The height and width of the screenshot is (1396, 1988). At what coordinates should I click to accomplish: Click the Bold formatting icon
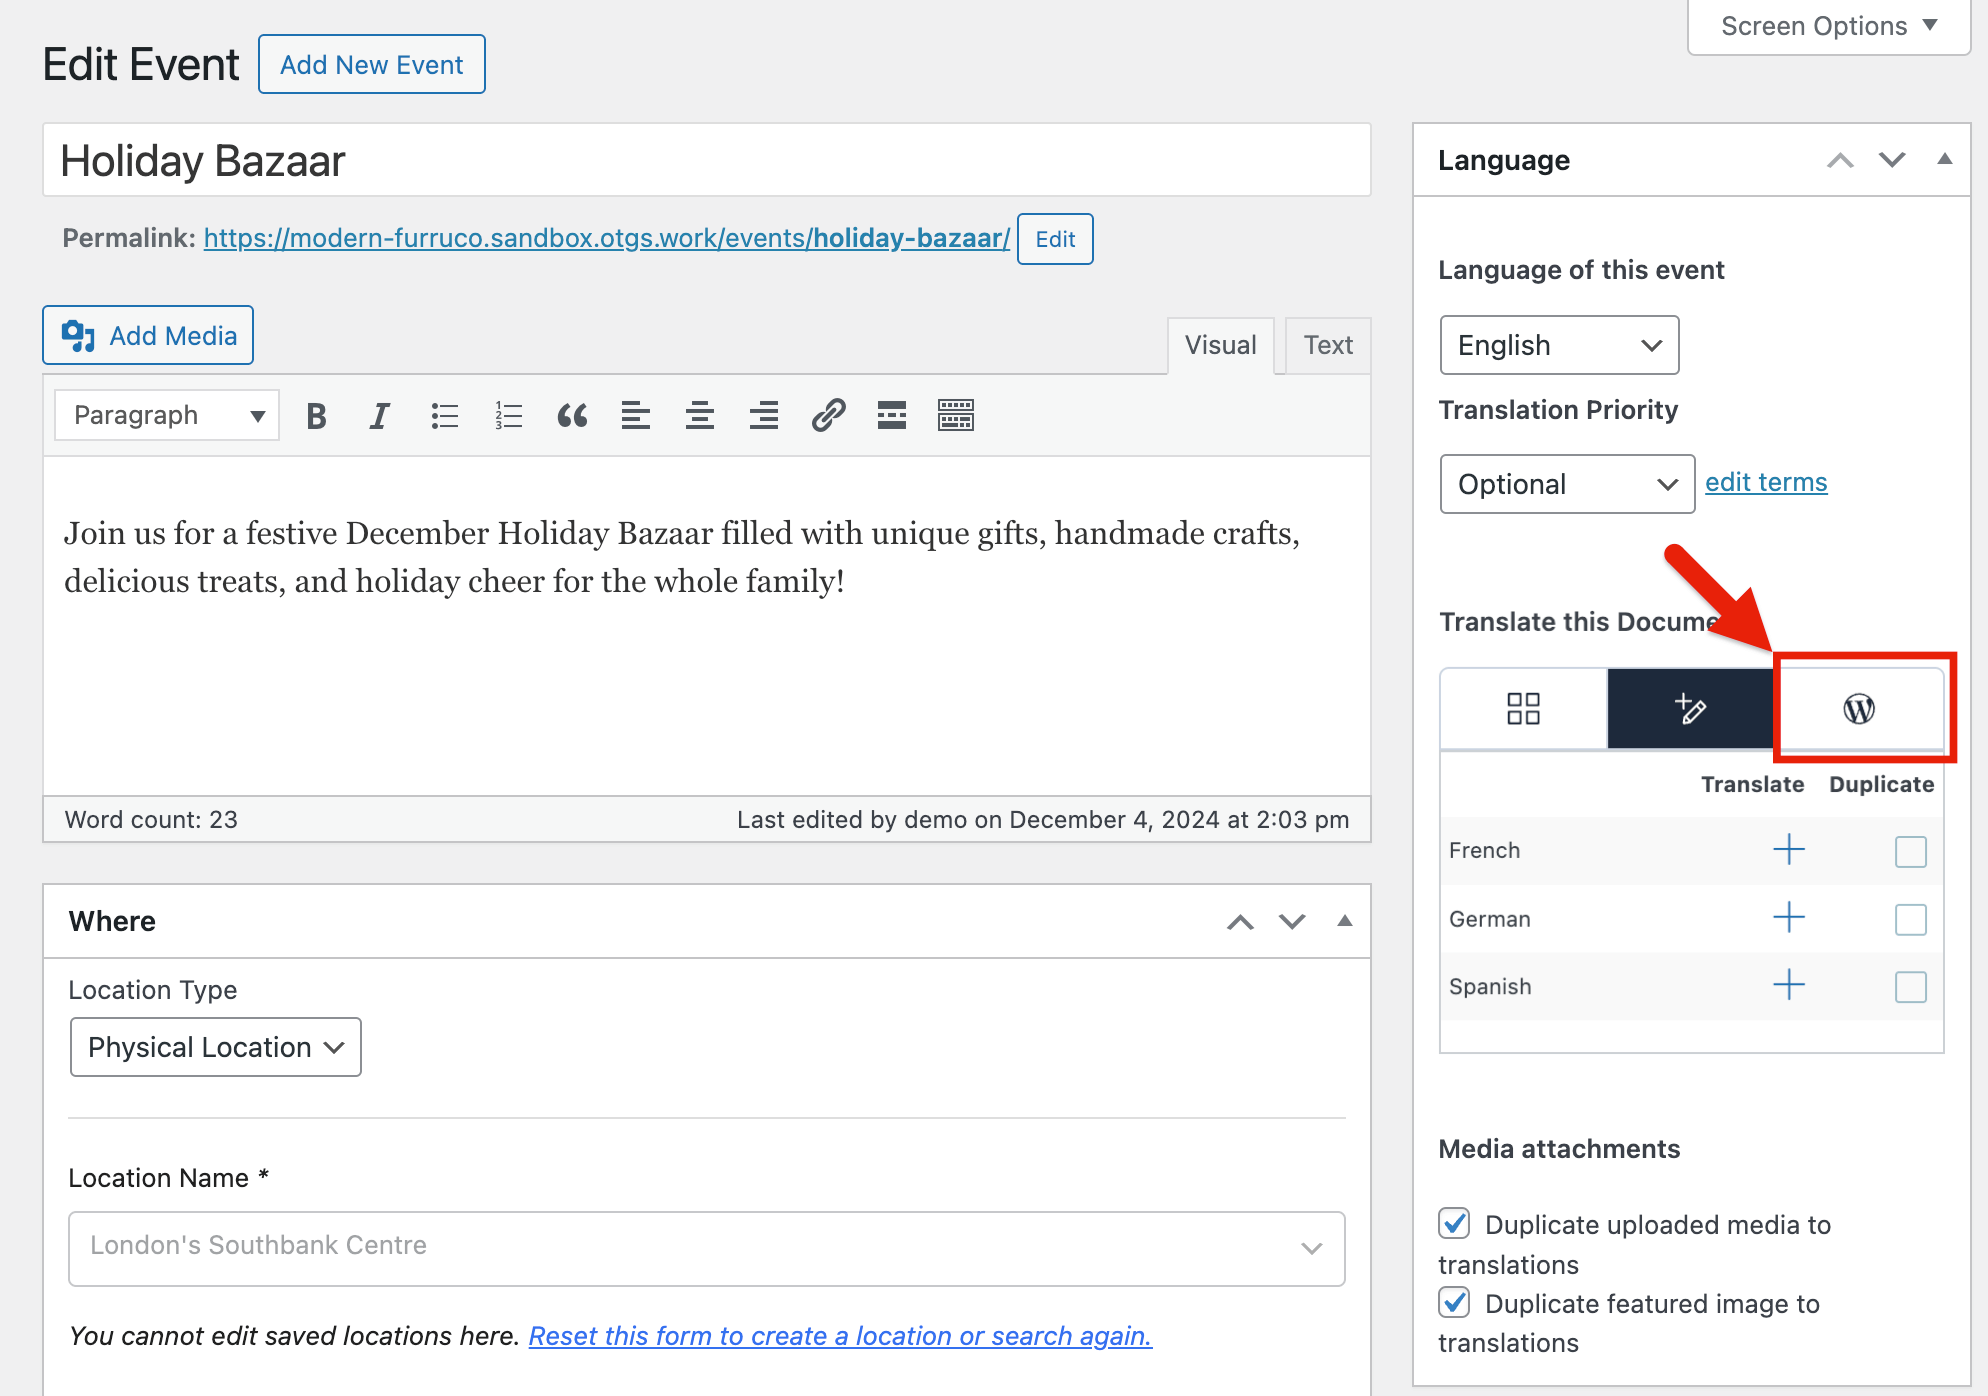tap(316, 416)
